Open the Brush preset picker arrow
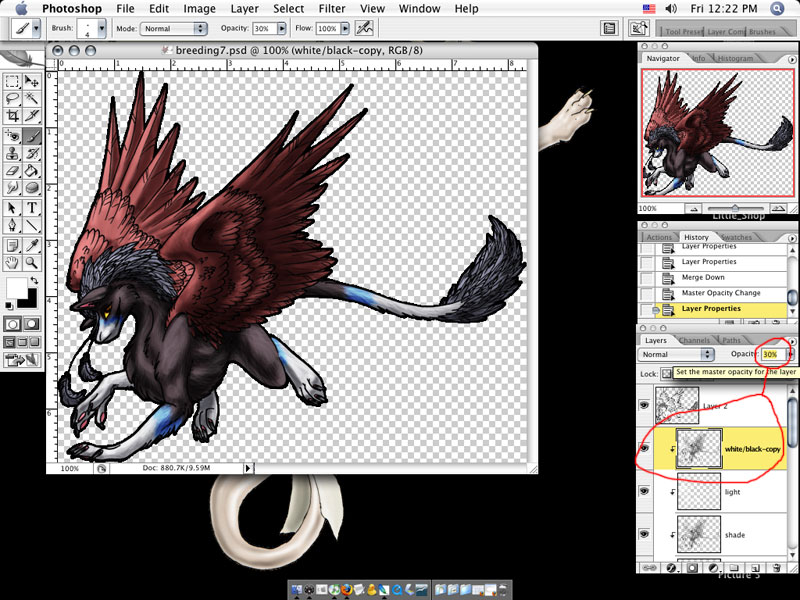800x600 pixels. [102, 29]
